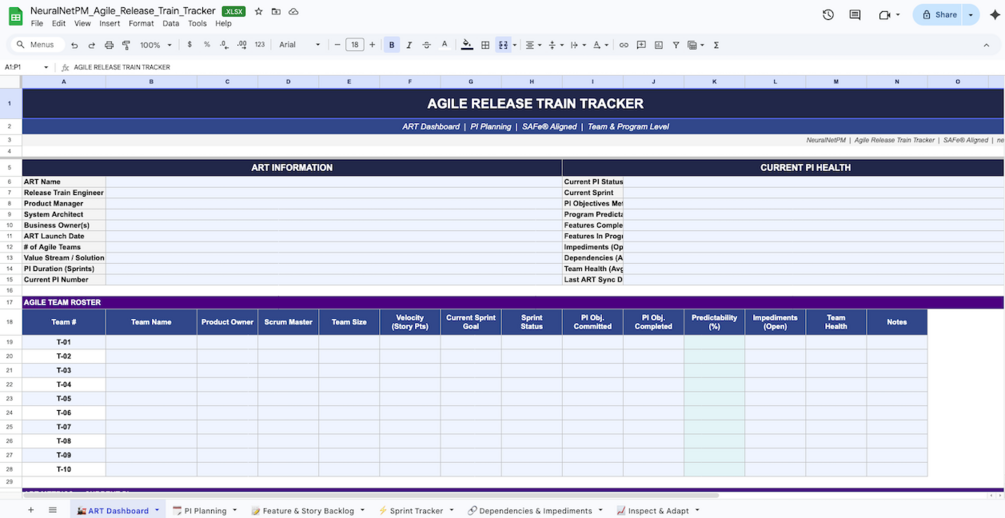
Task: Open ART Dashboard tab options arrow
Action: tap(157, 511)
